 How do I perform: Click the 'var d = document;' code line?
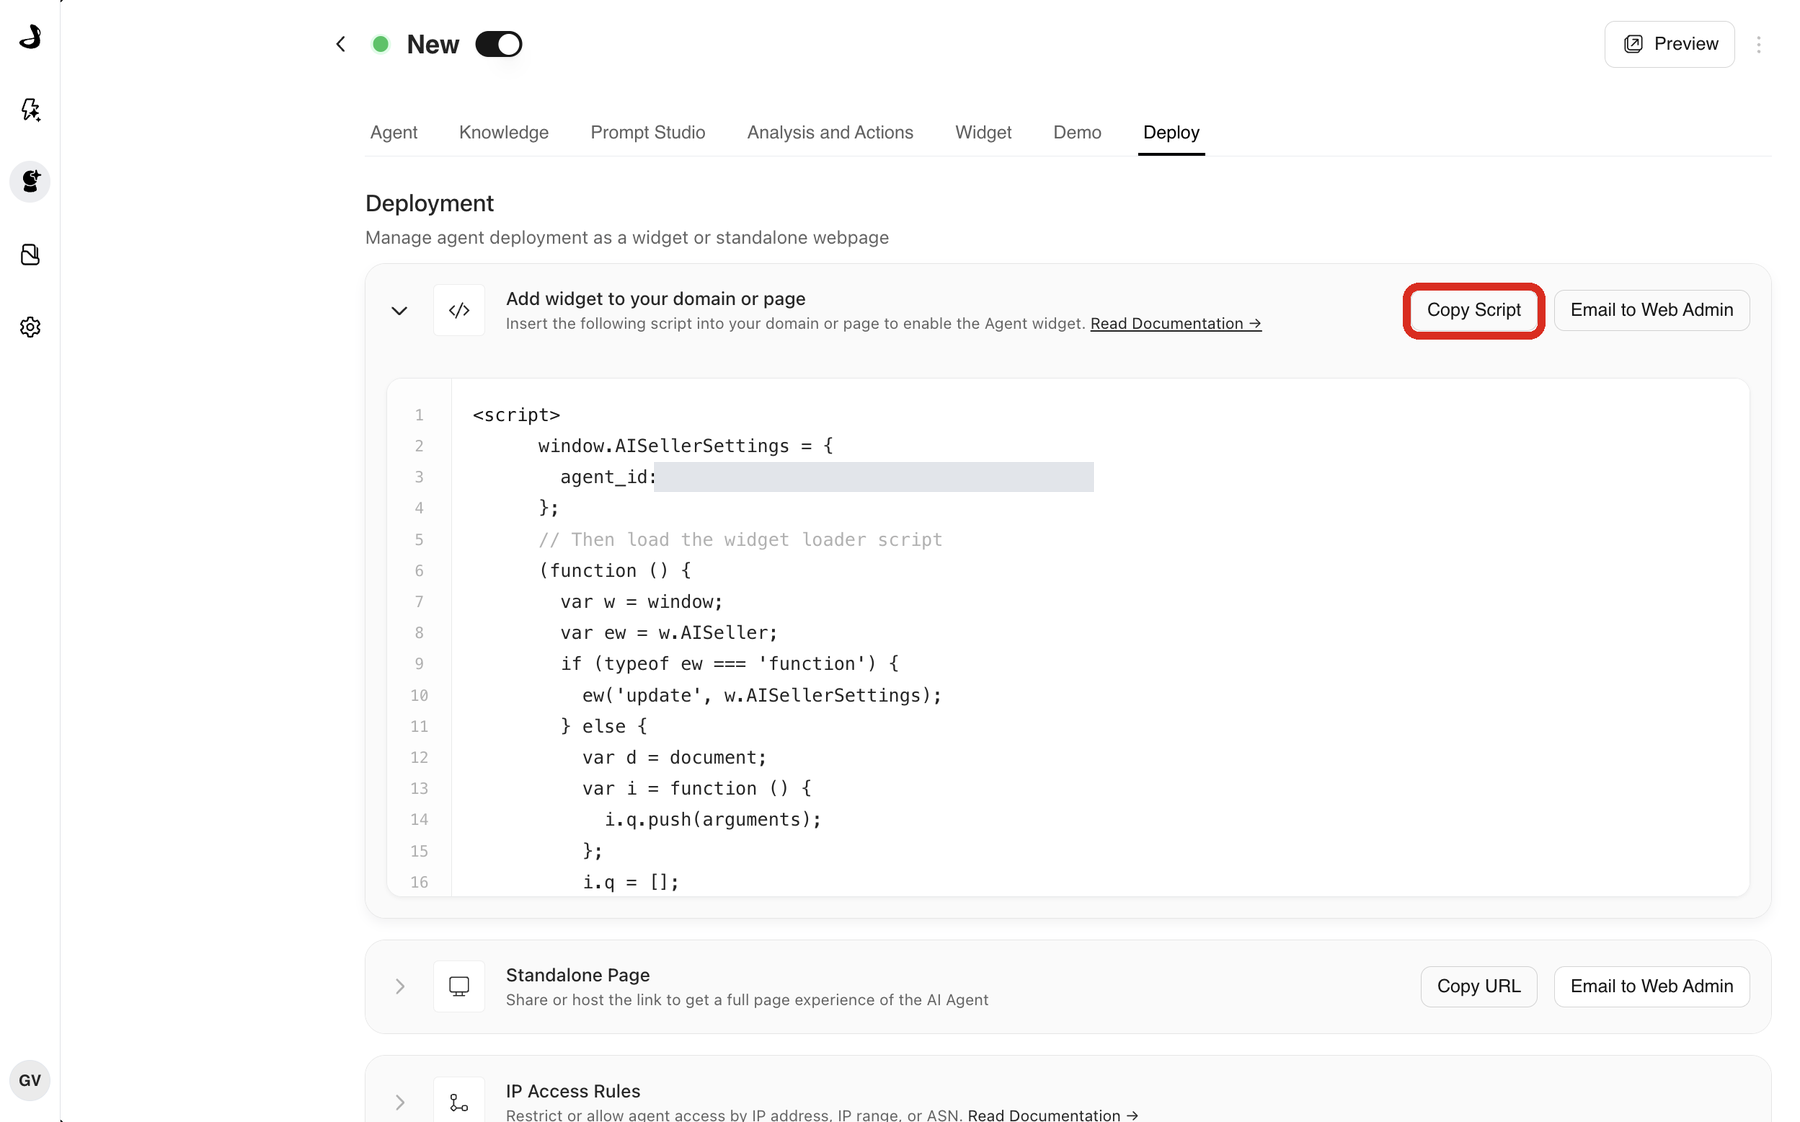pos(675,758)
